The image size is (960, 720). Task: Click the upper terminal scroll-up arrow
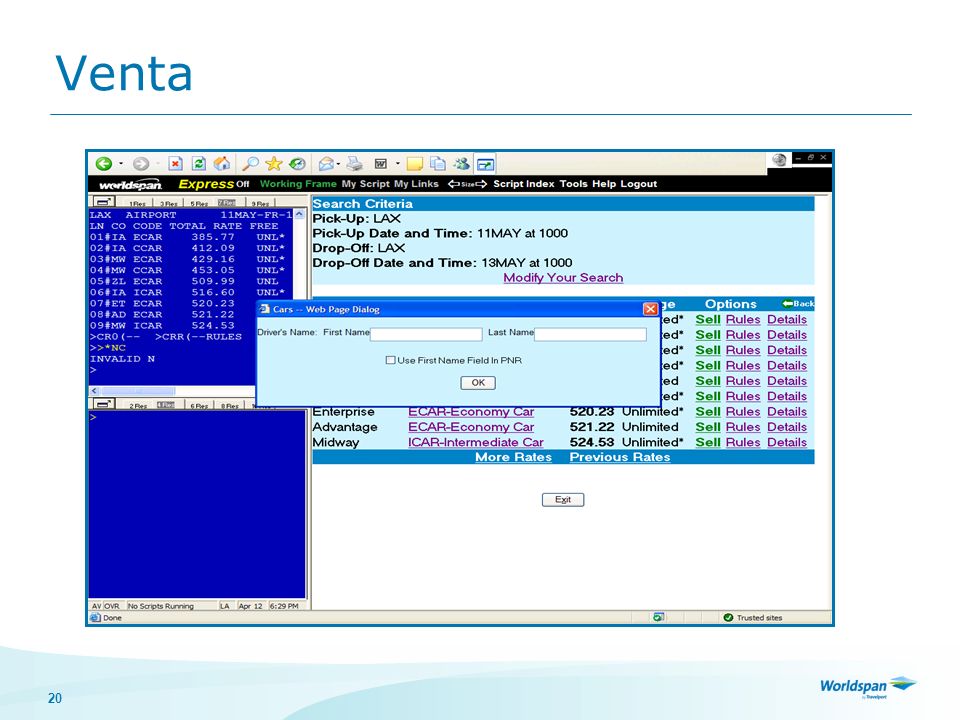click(299, 214)
